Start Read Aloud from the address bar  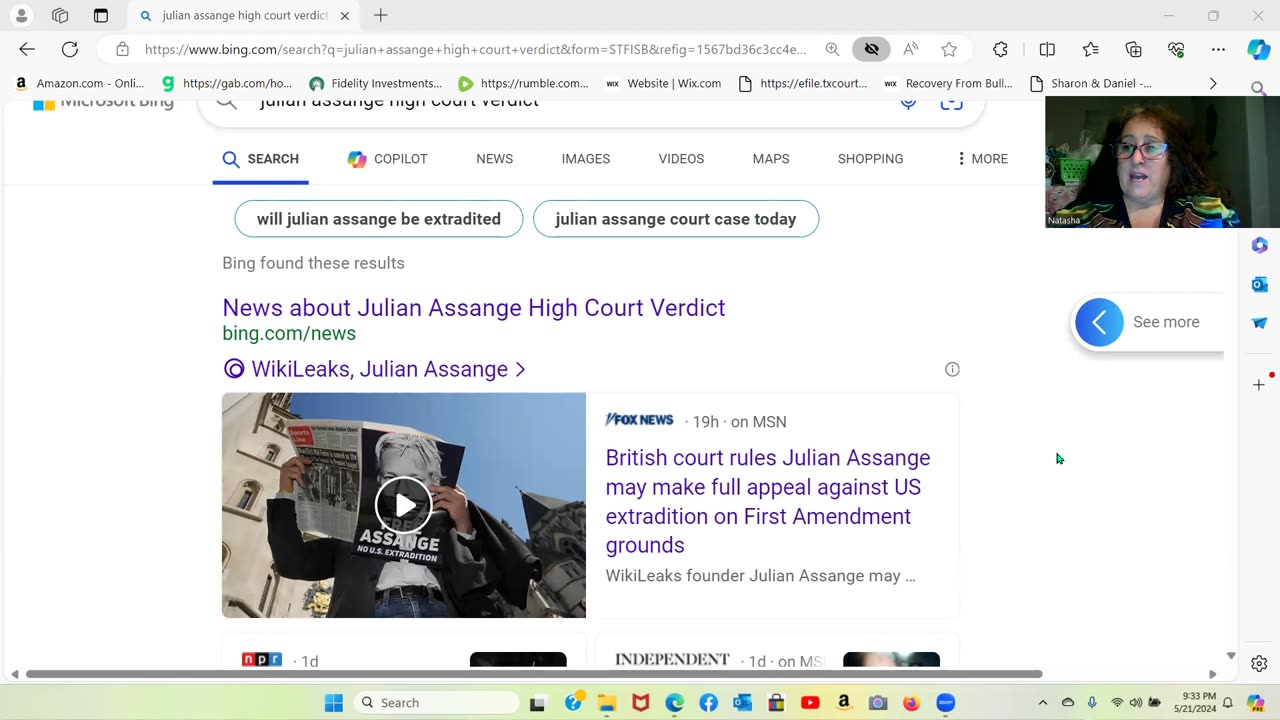[x=910, y=49]
